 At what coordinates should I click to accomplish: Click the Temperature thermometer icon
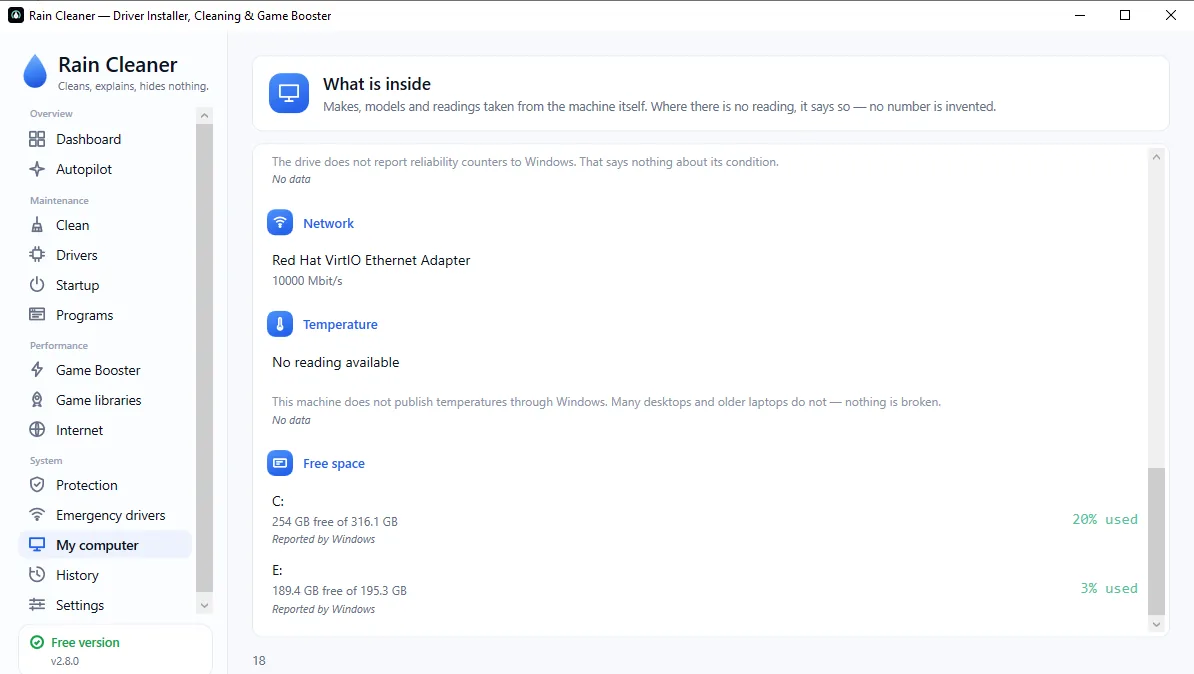tap(280, 324)
